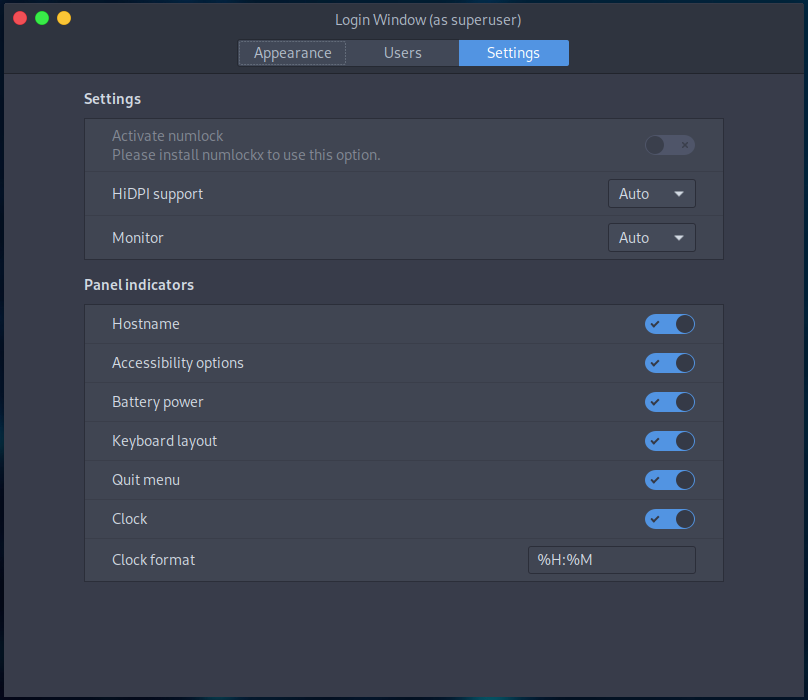This screenshot has width=808, height=700.
Task: Click the Panel indicators section heading
Action: pos(139,285)
